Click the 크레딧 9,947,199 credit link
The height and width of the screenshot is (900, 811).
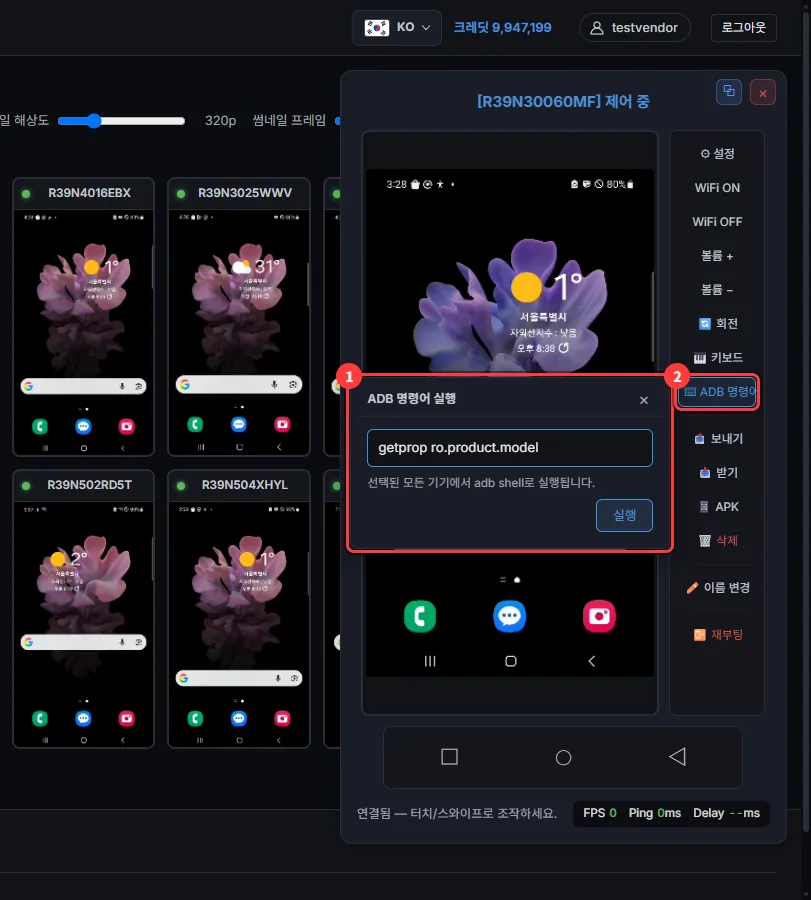point(502,28)
